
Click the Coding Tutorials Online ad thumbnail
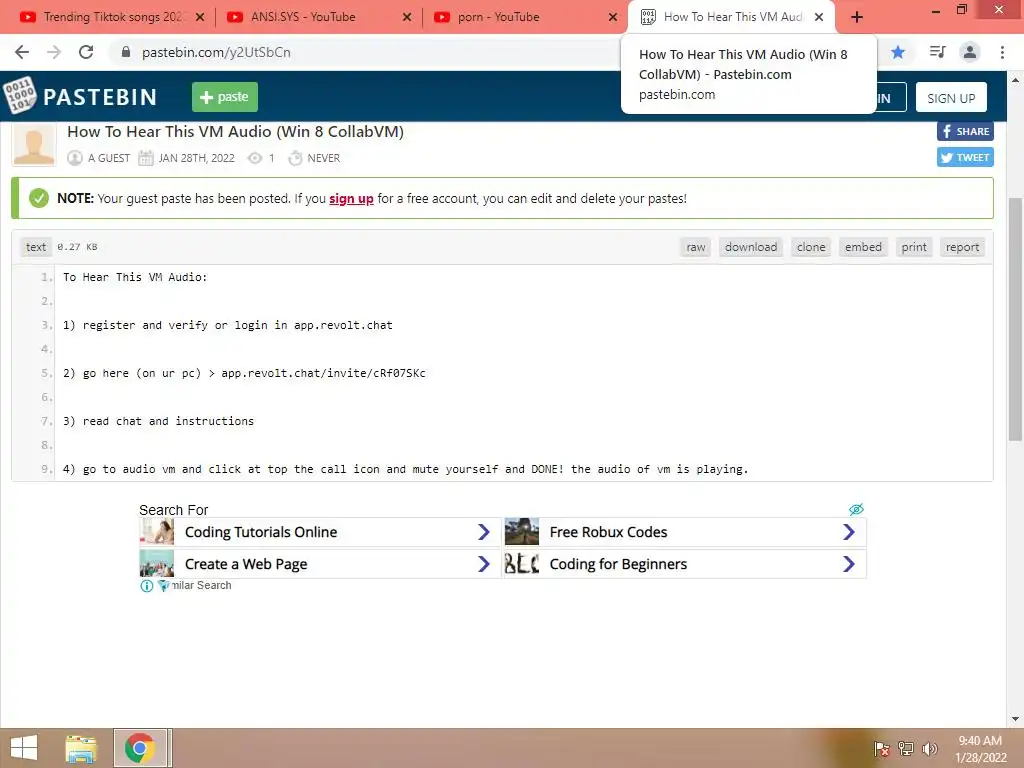click(157, 532)
